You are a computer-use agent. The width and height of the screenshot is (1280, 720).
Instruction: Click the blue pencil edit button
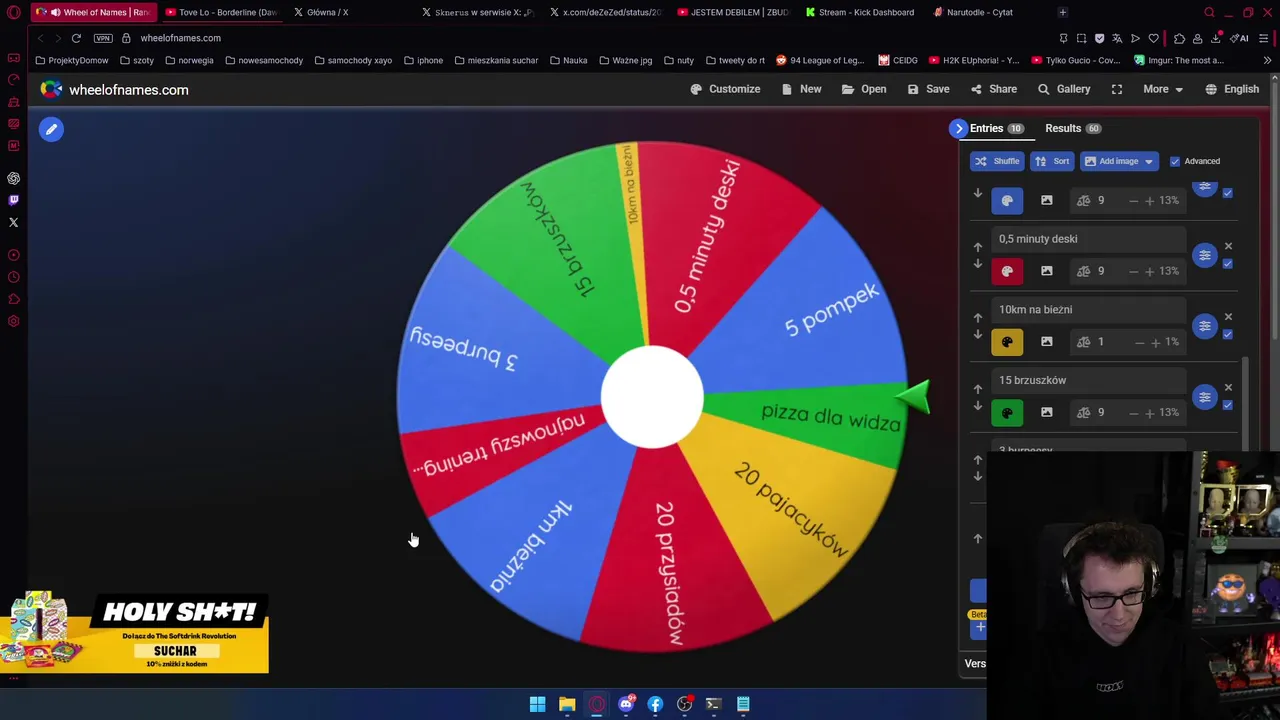51,129
